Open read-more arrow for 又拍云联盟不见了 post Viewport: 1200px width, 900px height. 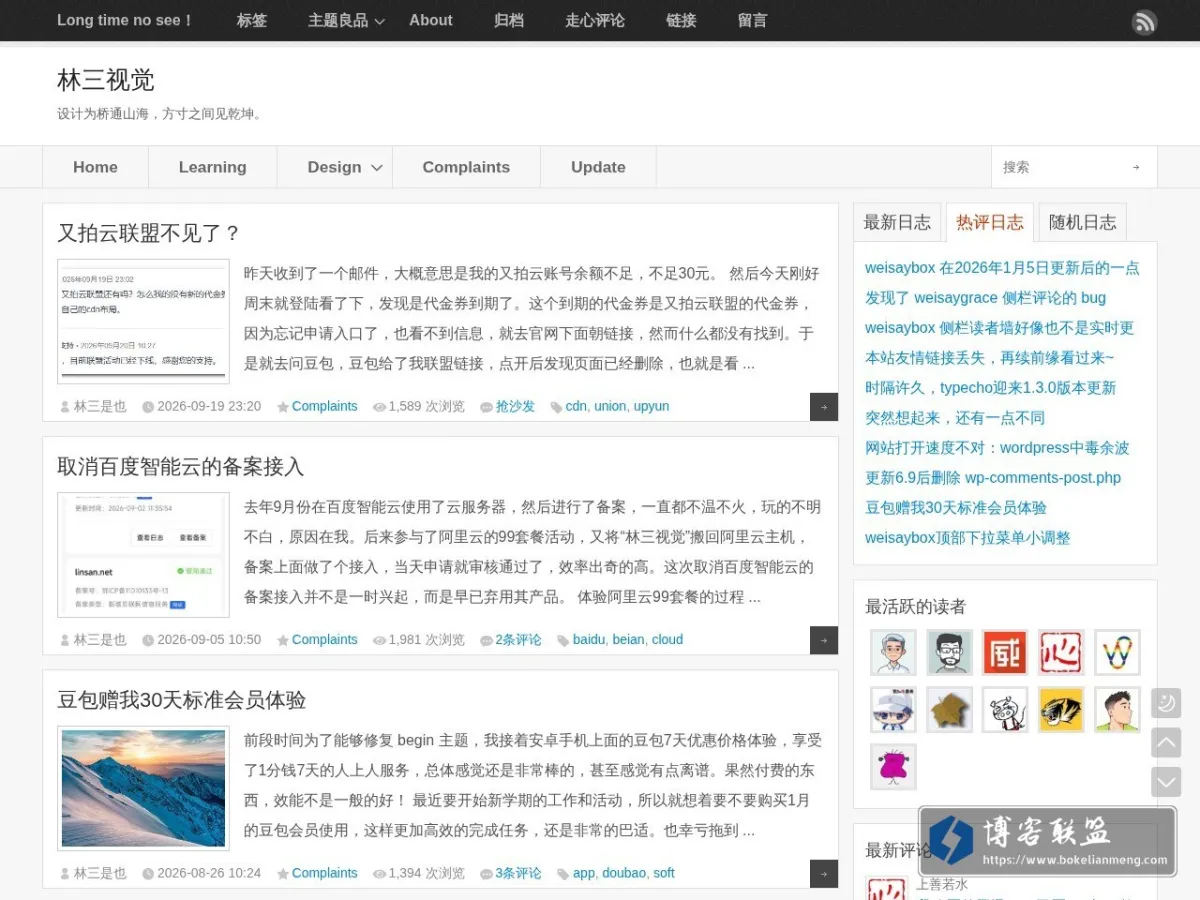824,407
